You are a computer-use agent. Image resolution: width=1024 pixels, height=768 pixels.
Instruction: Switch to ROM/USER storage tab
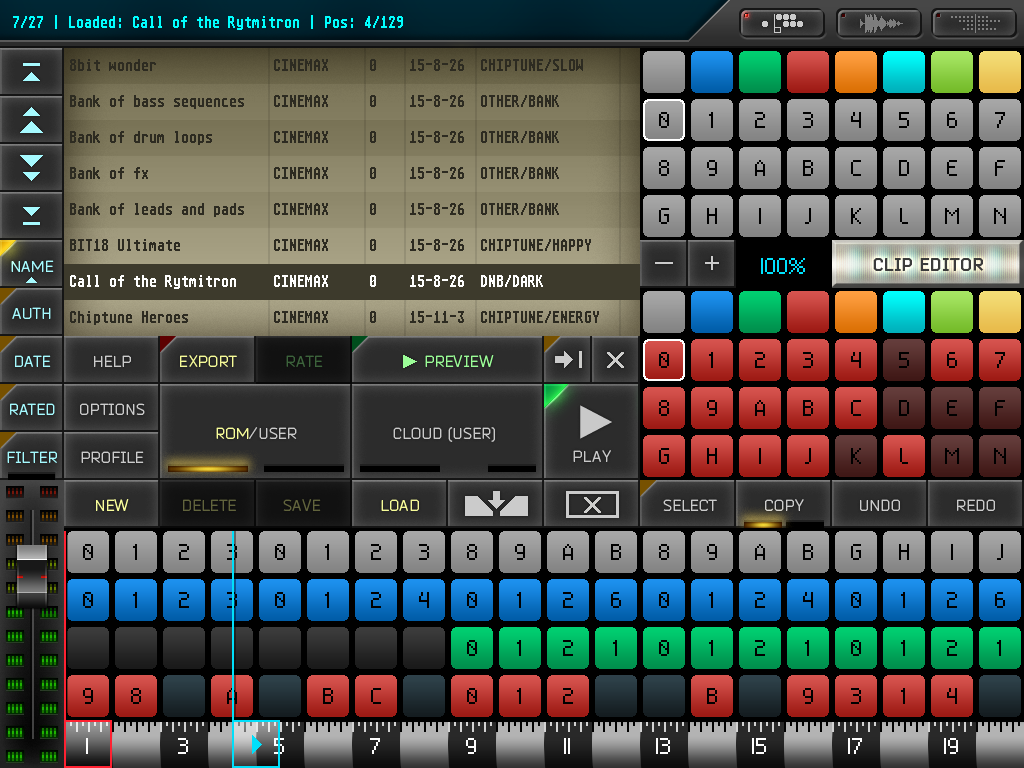(x=255, y=432)
